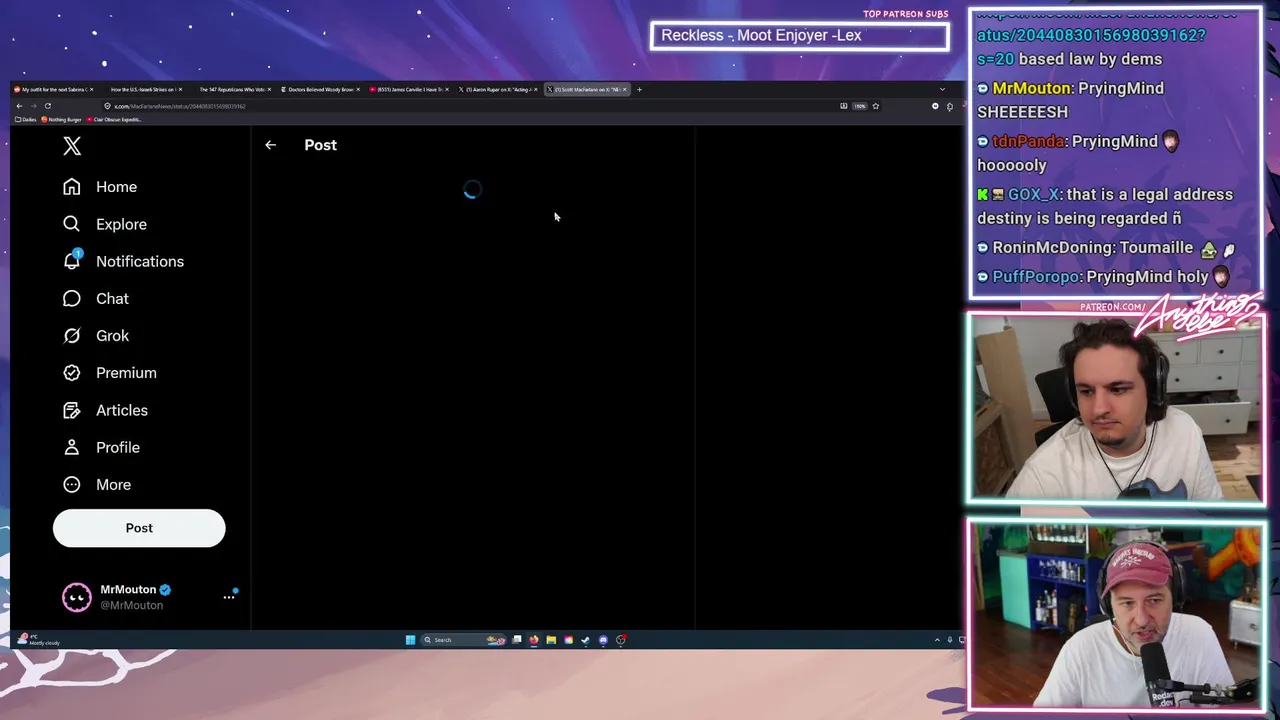Open Chat bubble icon
This screenshot has height=720, width=1280.
(x=72, y=298)
